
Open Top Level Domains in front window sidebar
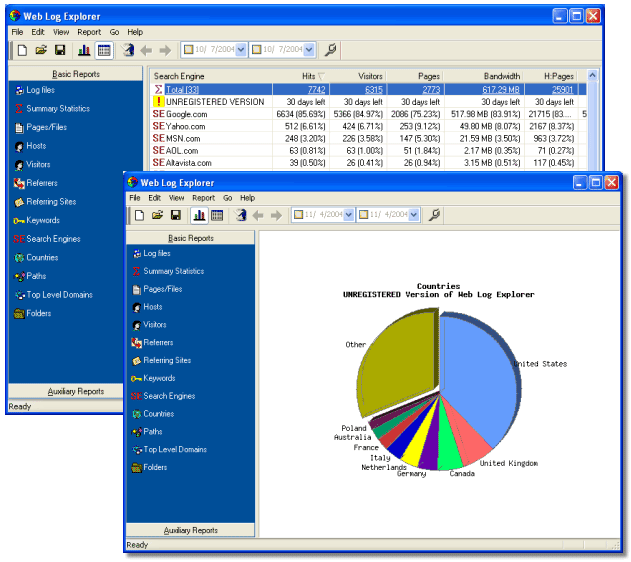pyautogui.click(x=169, y=449)
